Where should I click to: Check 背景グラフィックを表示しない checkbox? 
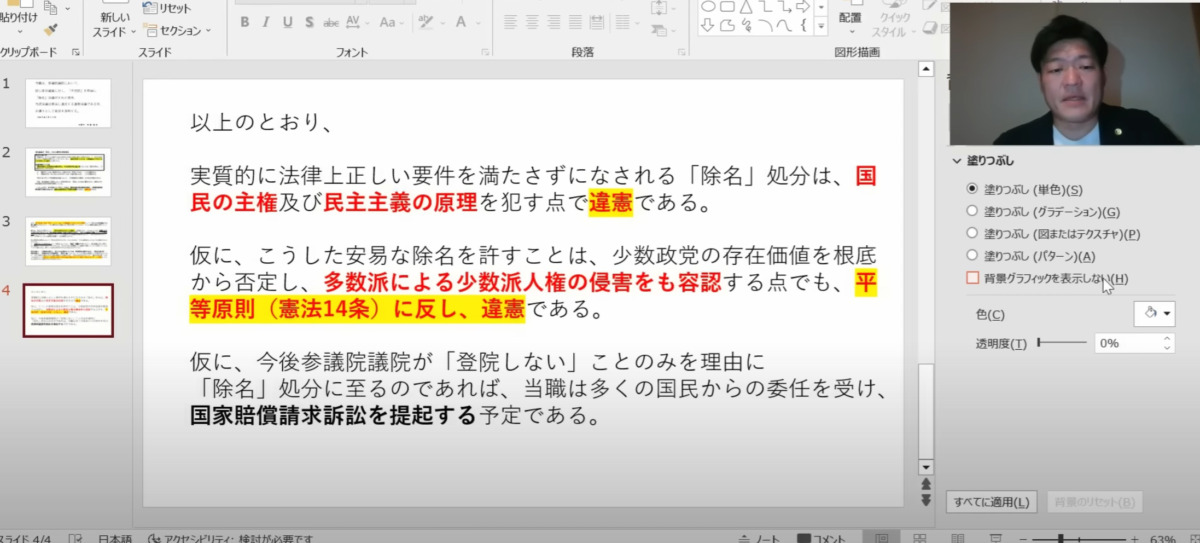pos(973,278)
